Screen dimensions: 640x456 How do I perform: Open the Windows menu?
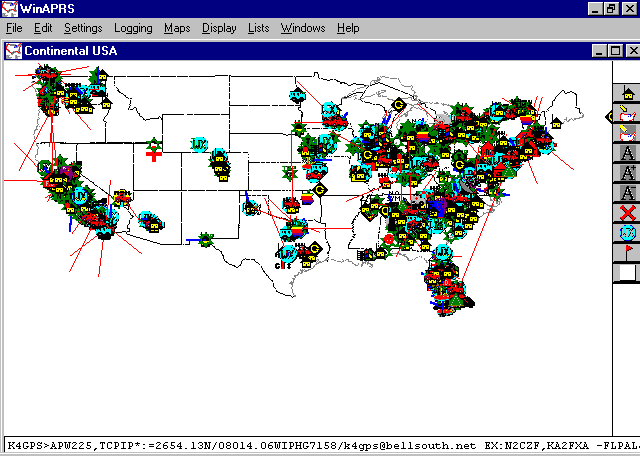click(x=302, y=28)
